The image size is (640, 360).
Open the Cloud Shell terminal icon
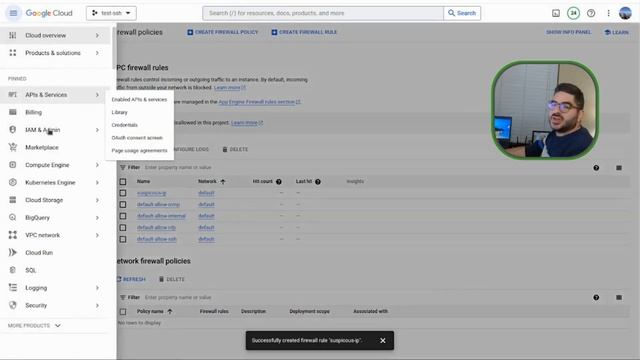coord(556,13)
